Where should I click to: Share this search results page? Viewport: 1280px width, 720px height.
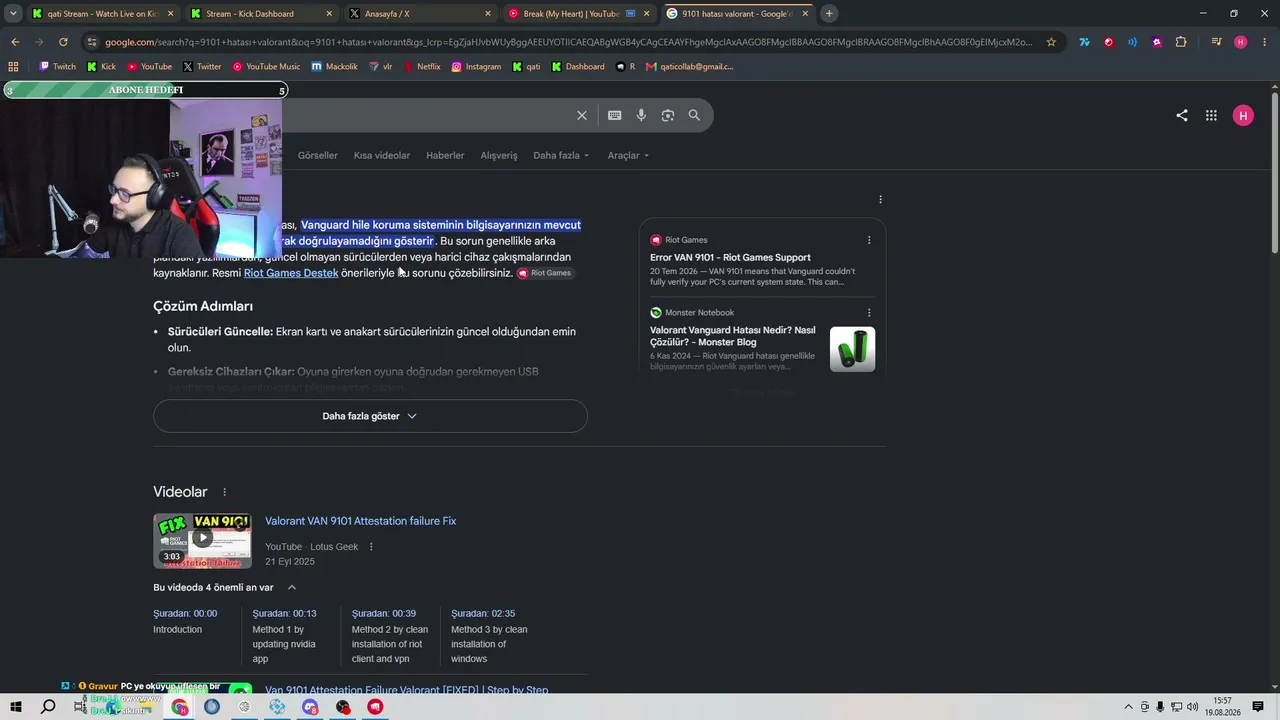1182,115
